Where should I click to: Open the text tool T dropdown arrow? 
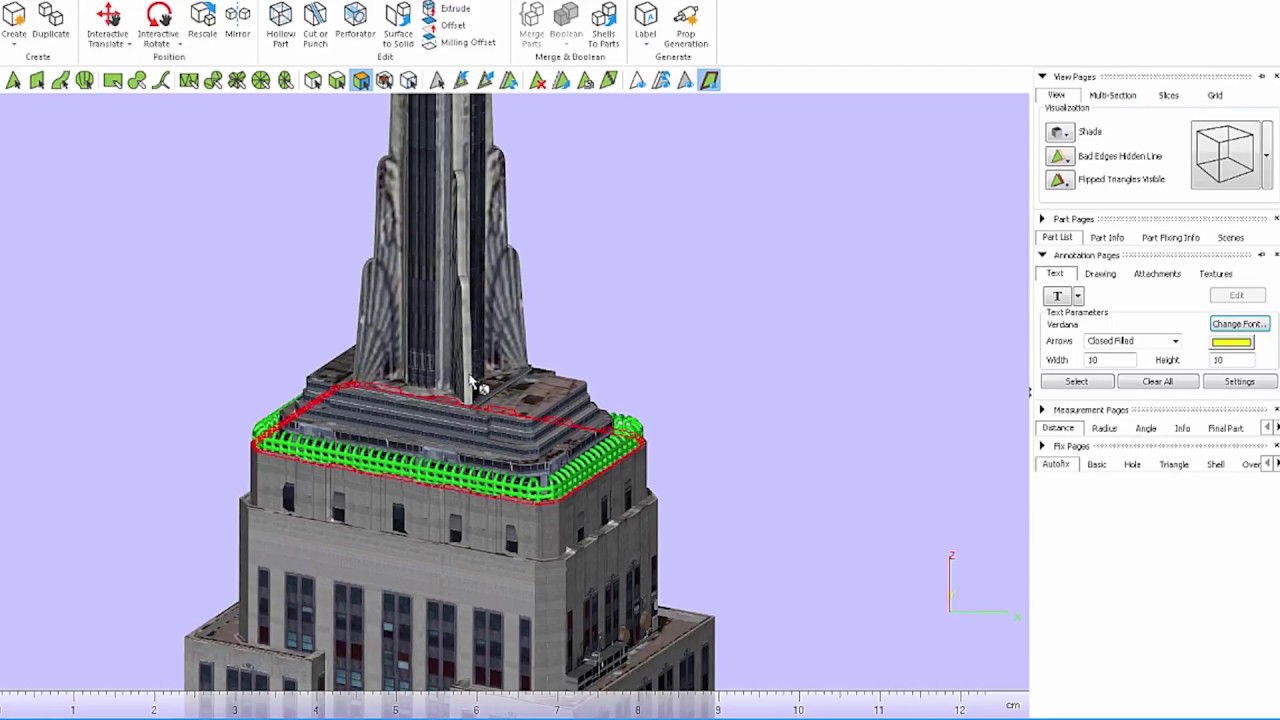pos(1078,296)
